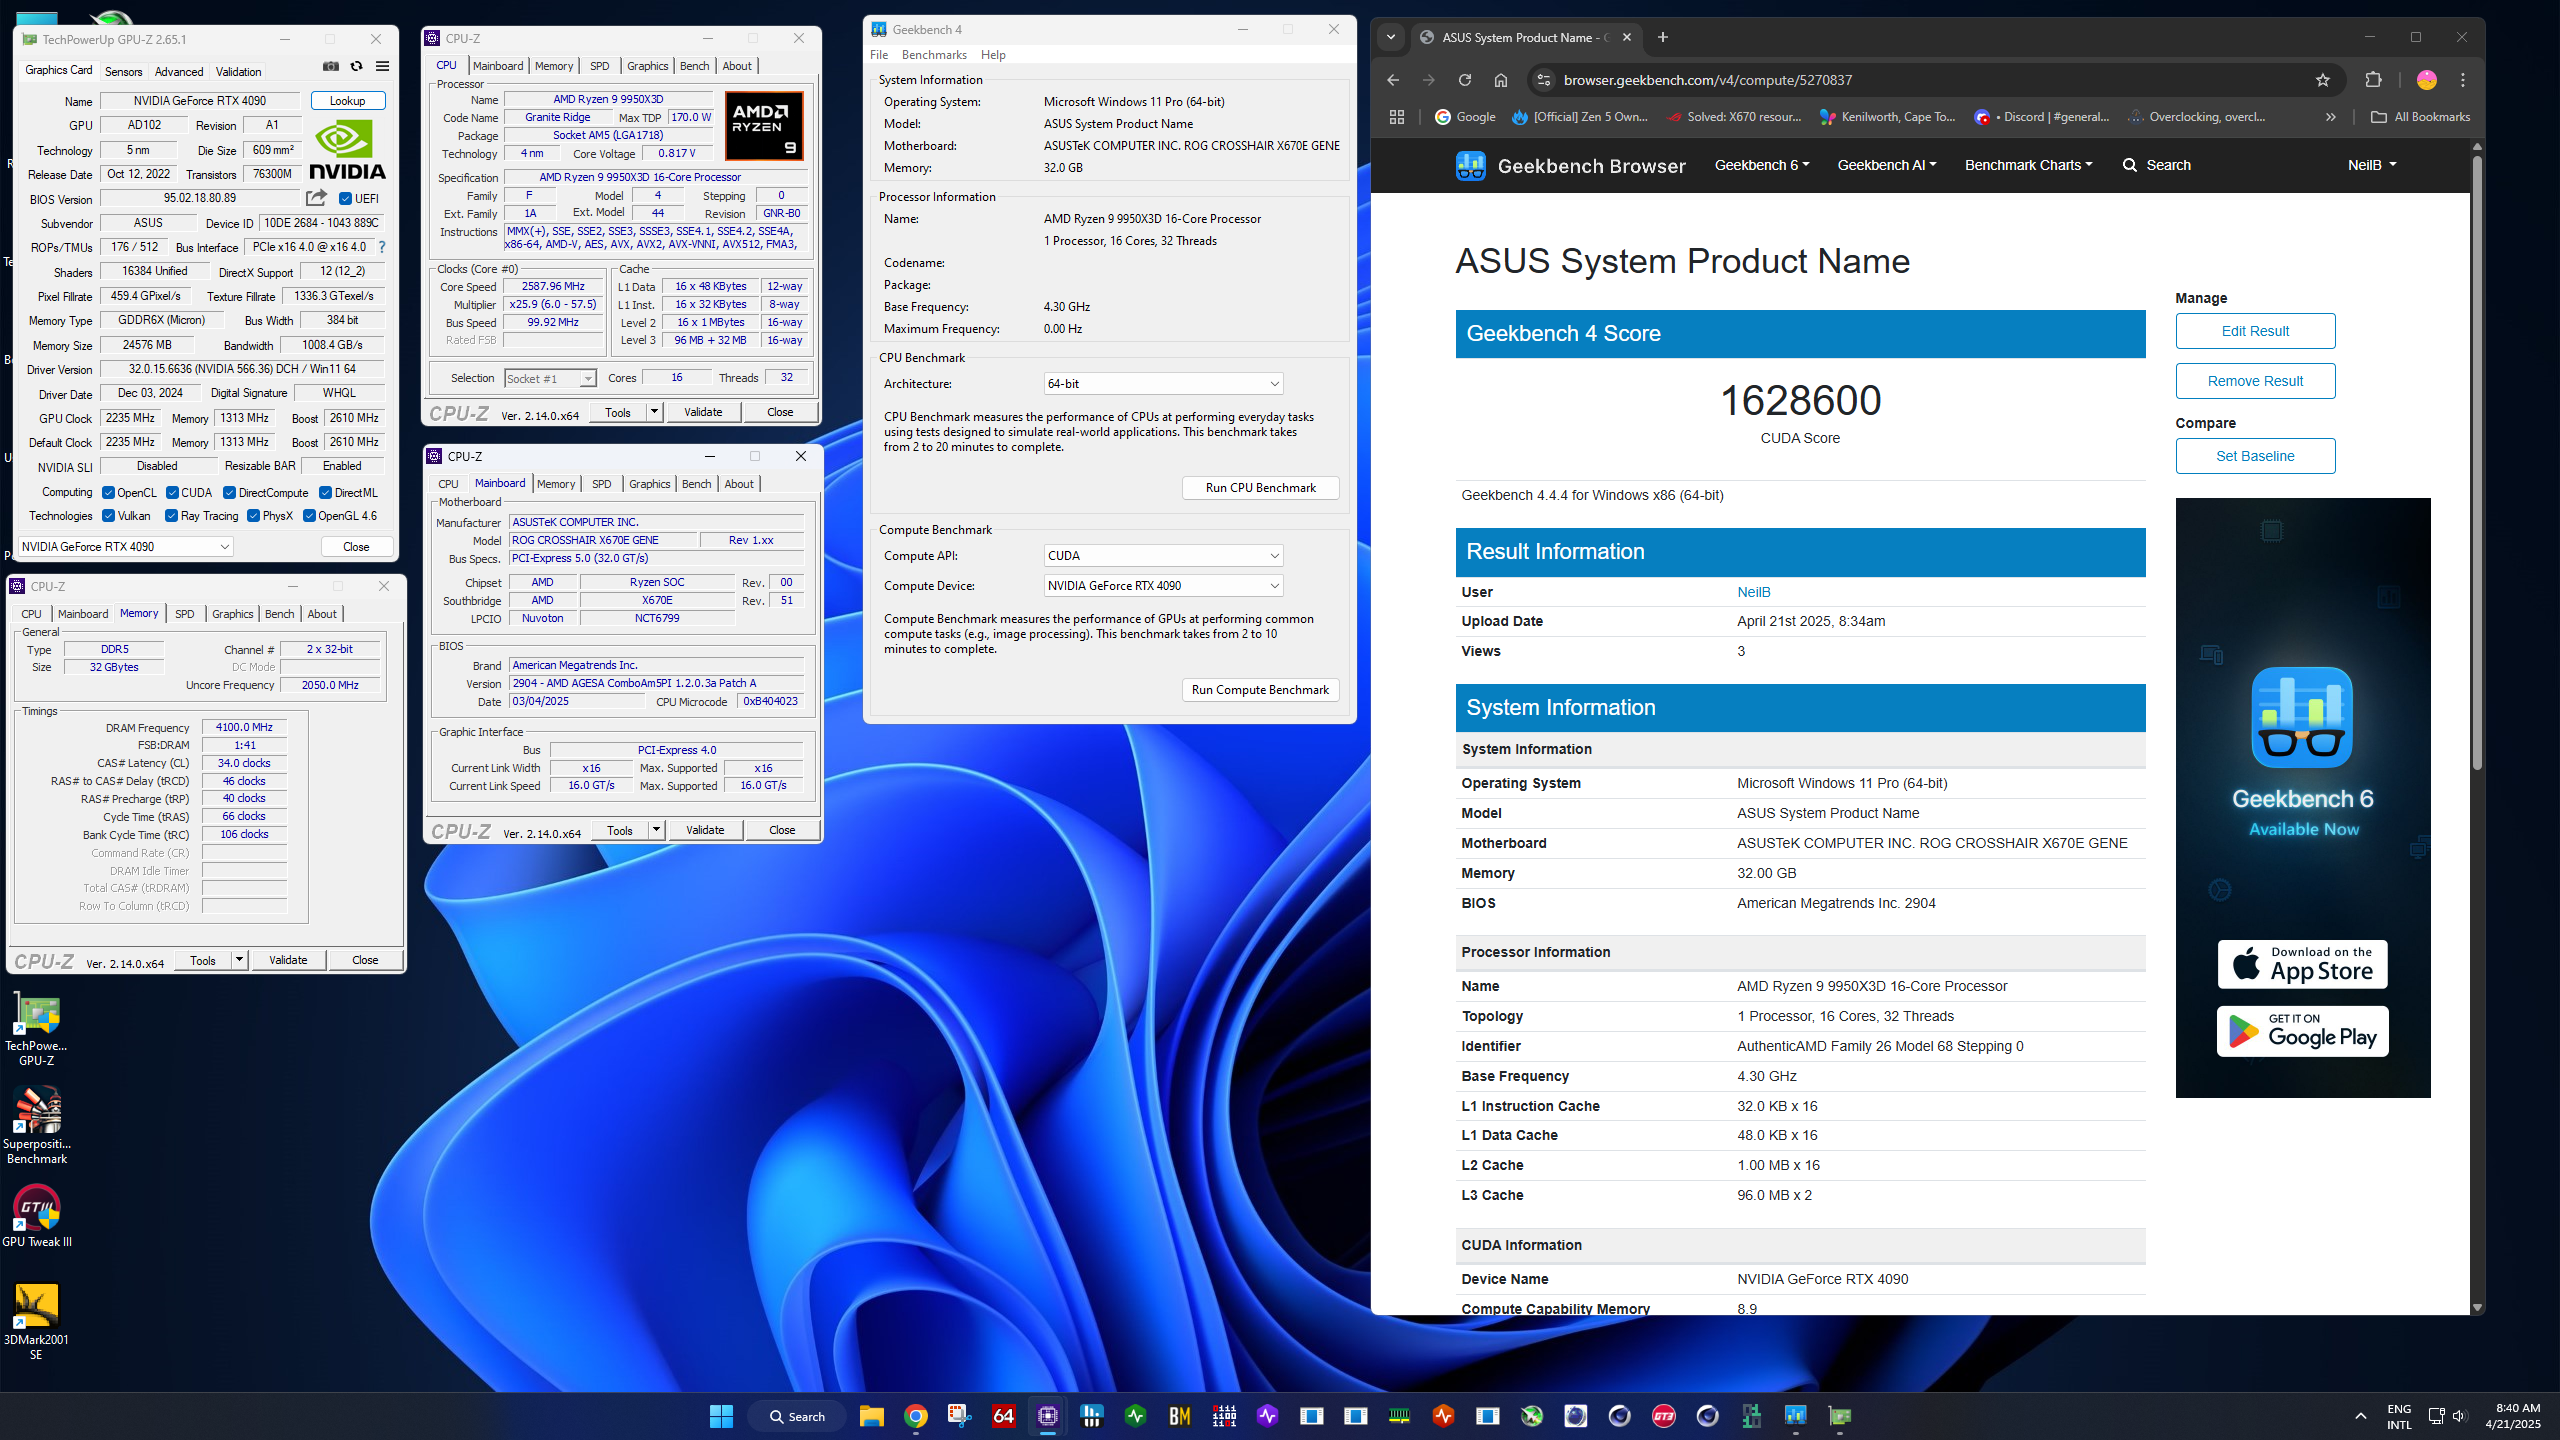Screen dimensions: 2560x1440
Task: Open File Explorer from the taskbar
Action: tap(871, 1416)
